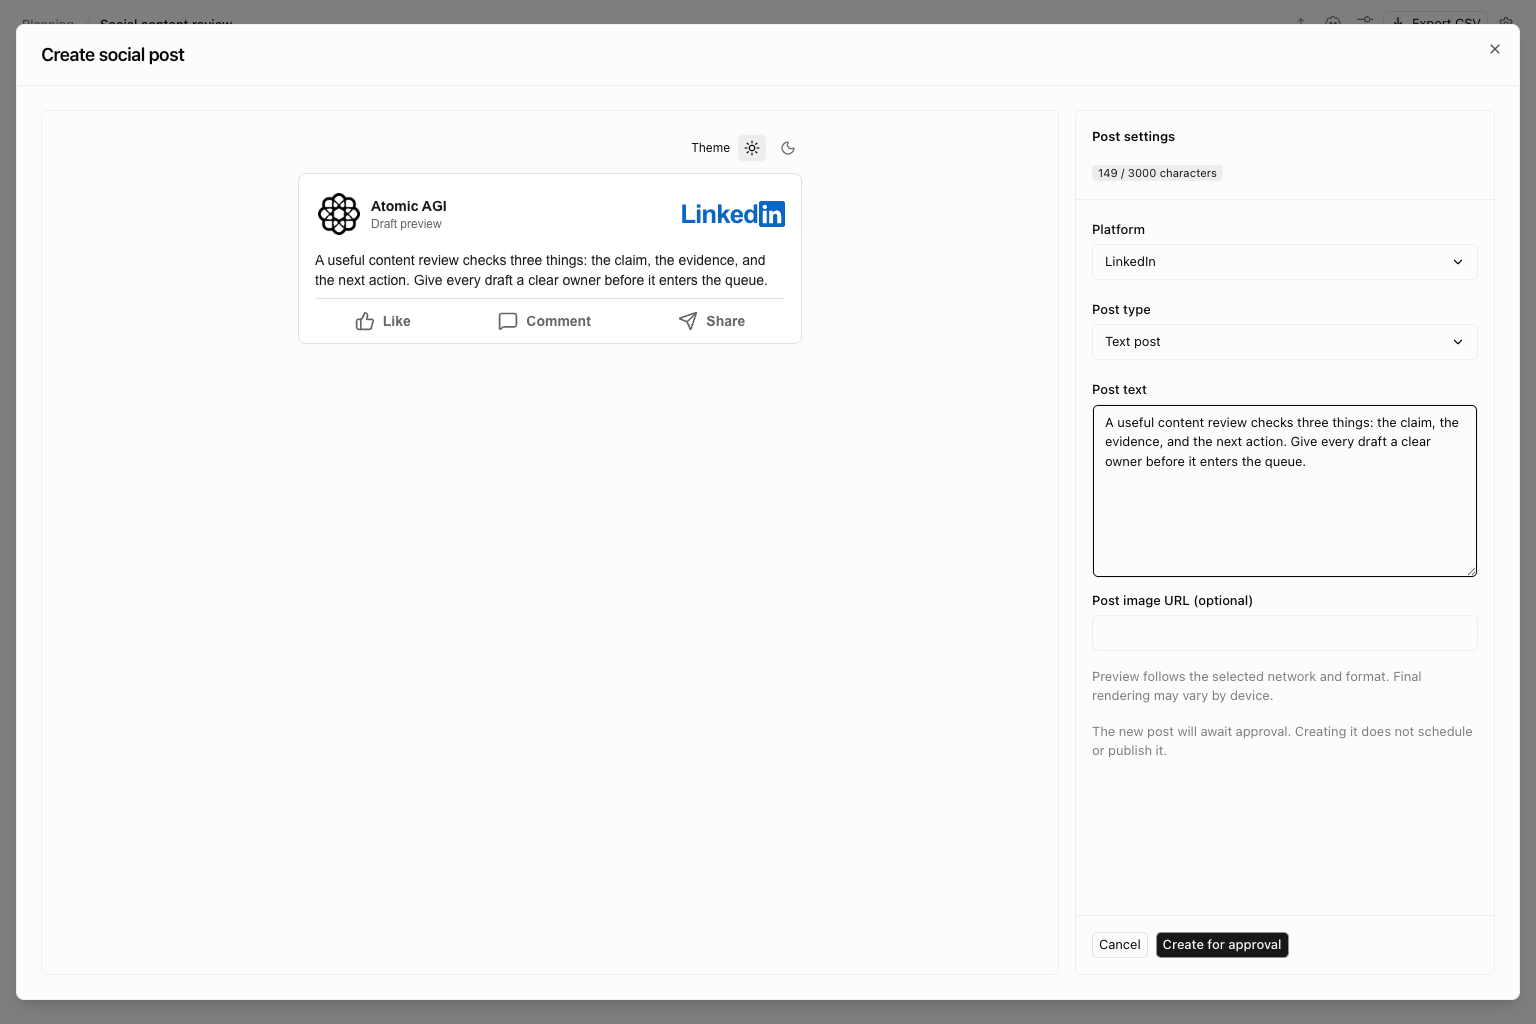This screenshot has height=1024, width=1536.
Task: Click the Create social post title
Action: 113,55
